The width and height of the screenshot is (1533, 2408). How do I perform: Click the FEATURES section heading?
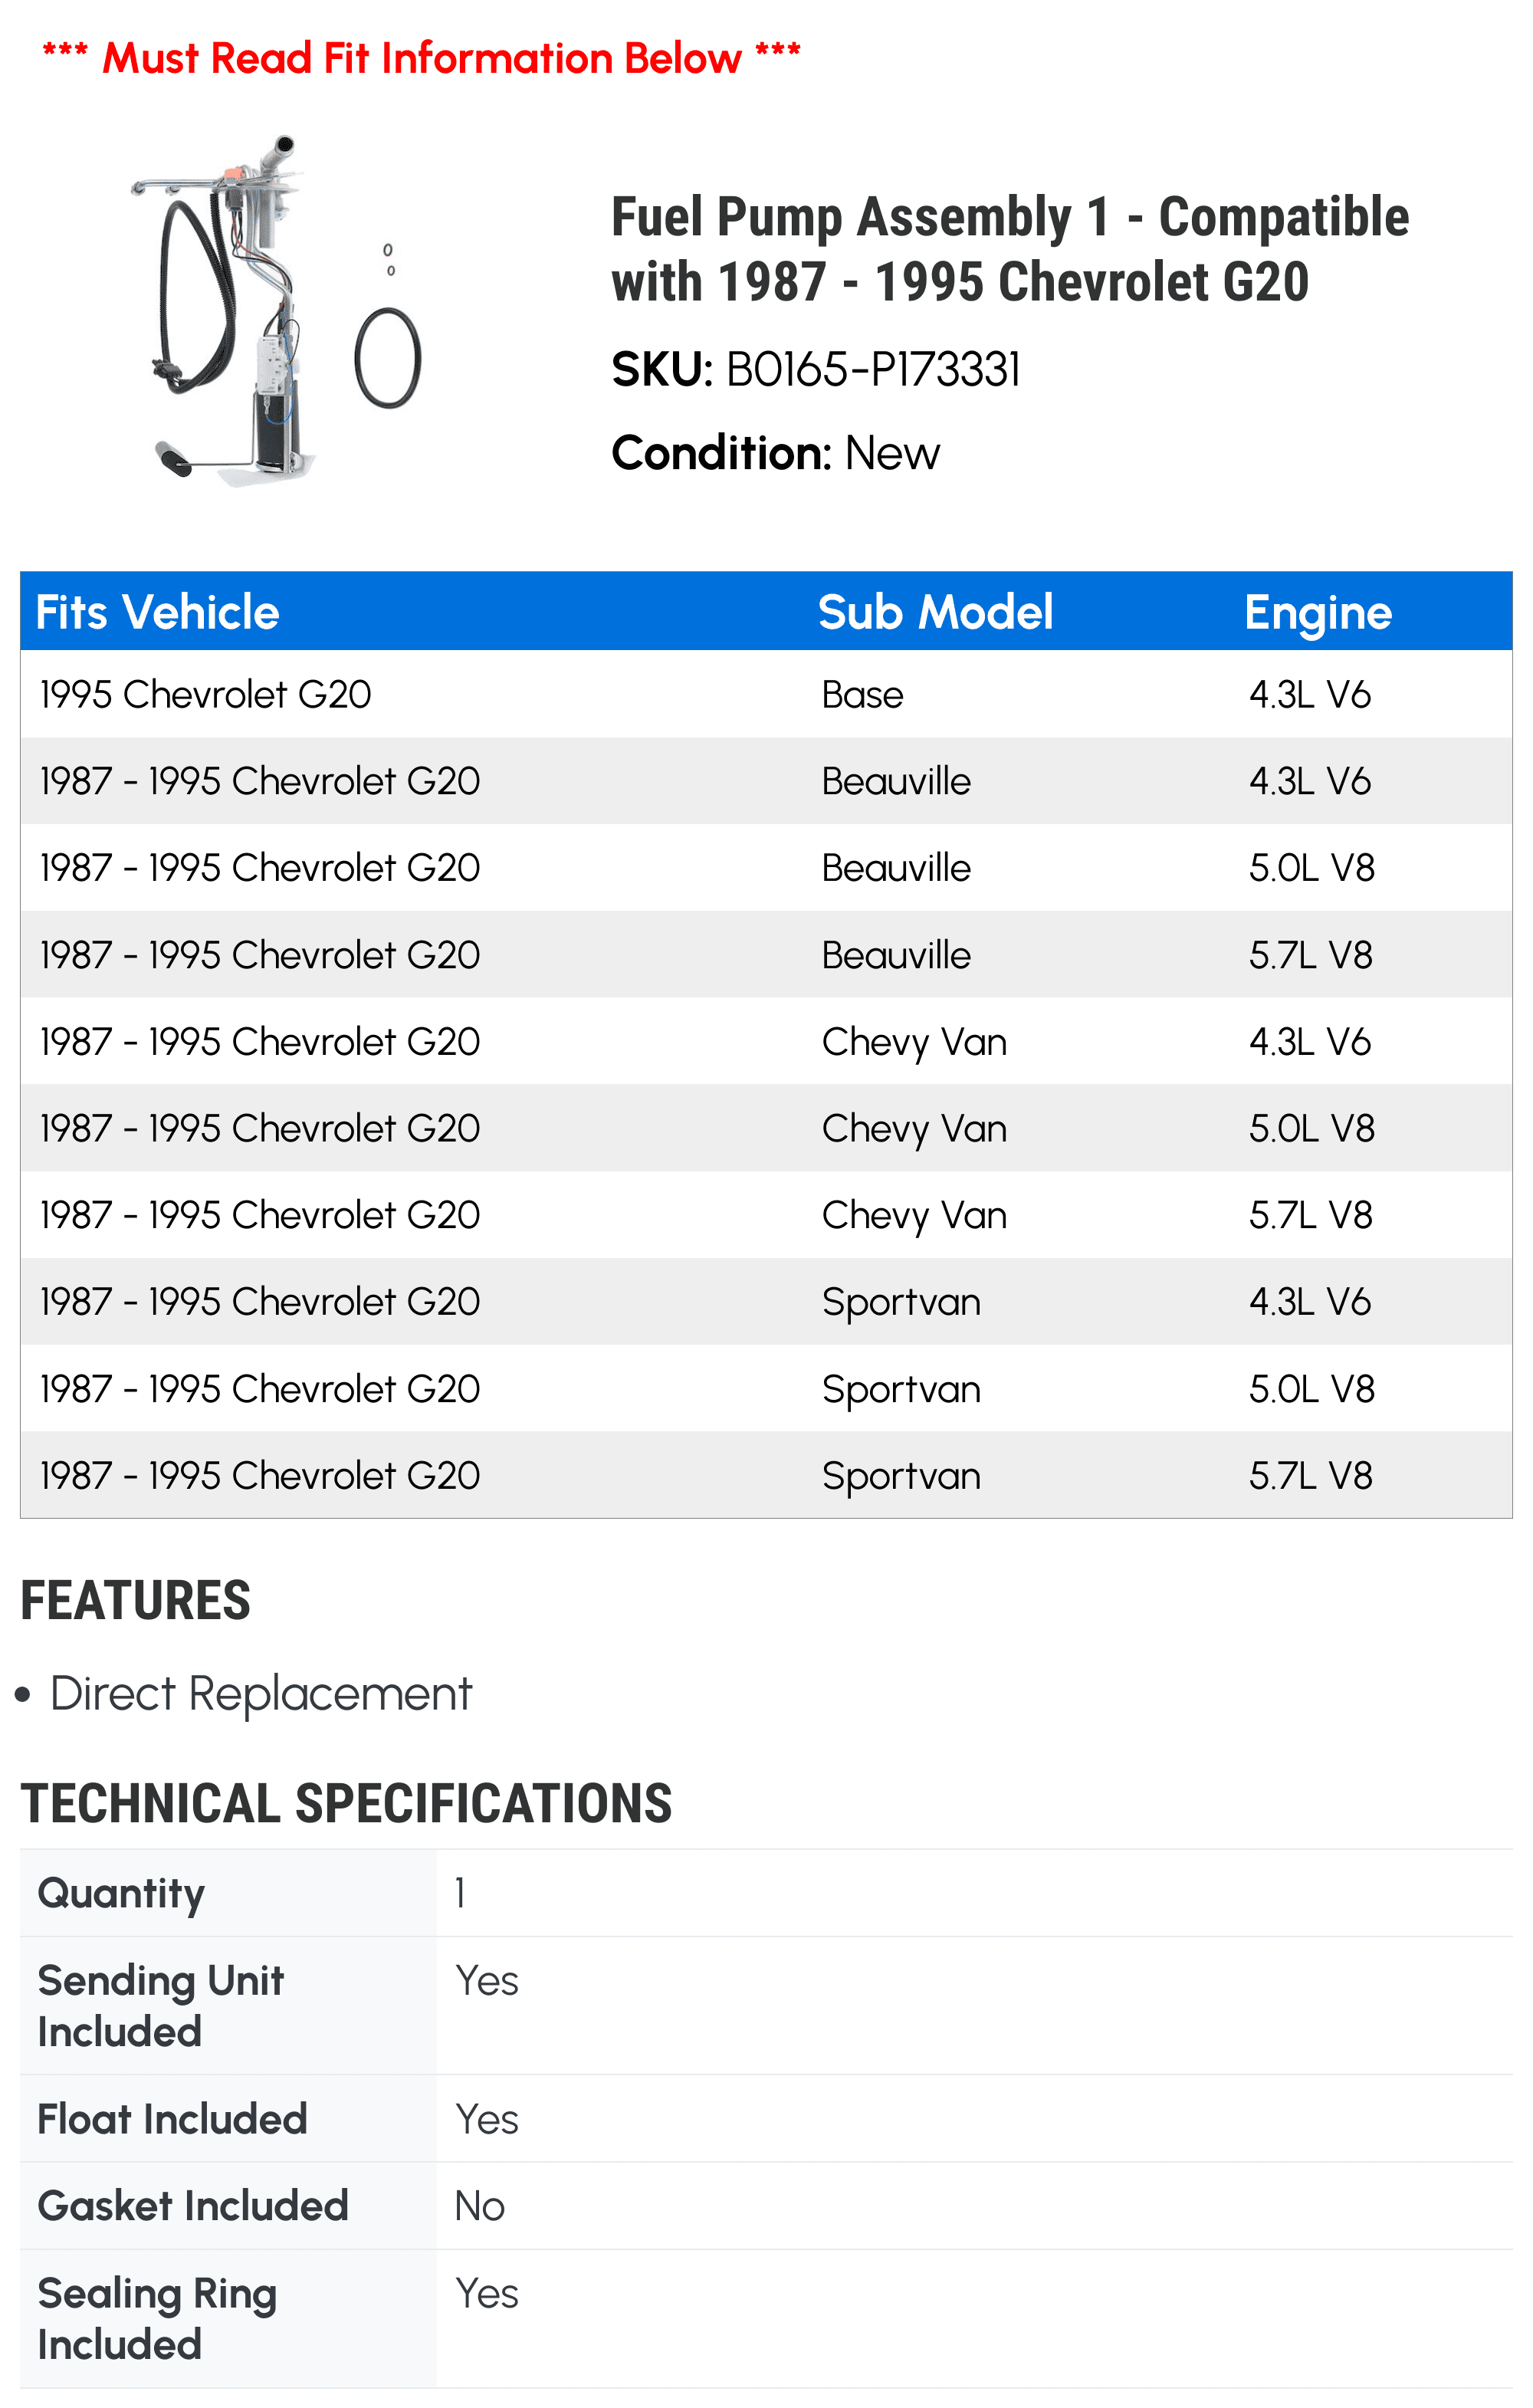coord(135,1600)
